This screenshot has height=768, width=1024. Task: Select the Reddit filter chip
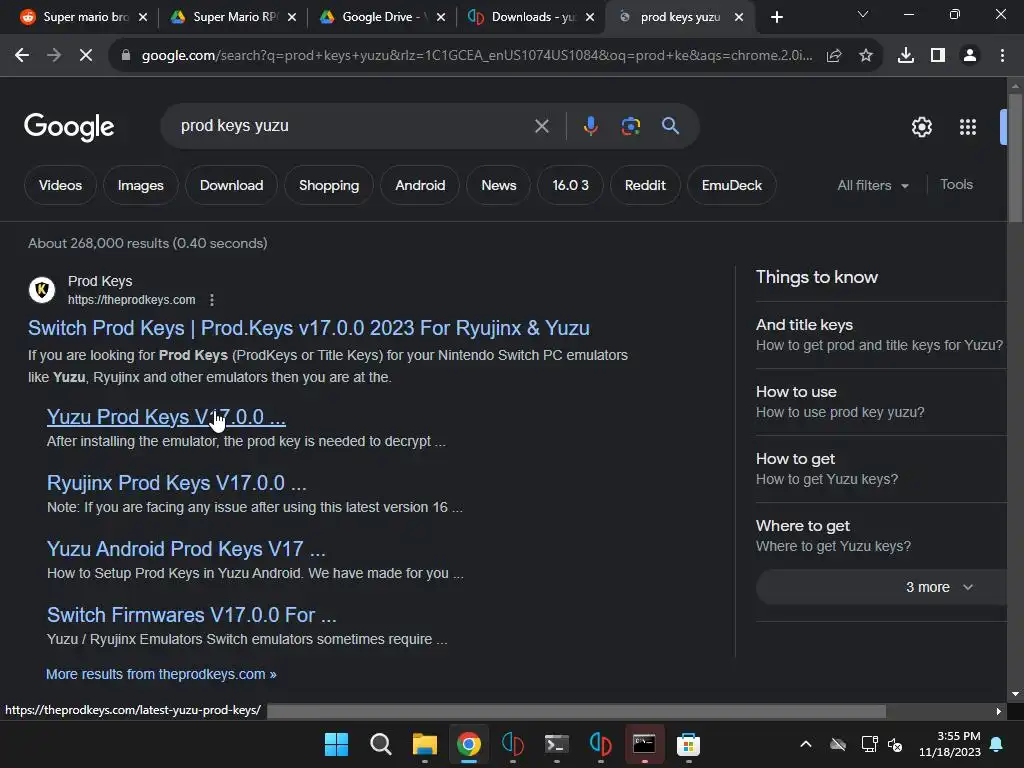(x=645, y=185)
